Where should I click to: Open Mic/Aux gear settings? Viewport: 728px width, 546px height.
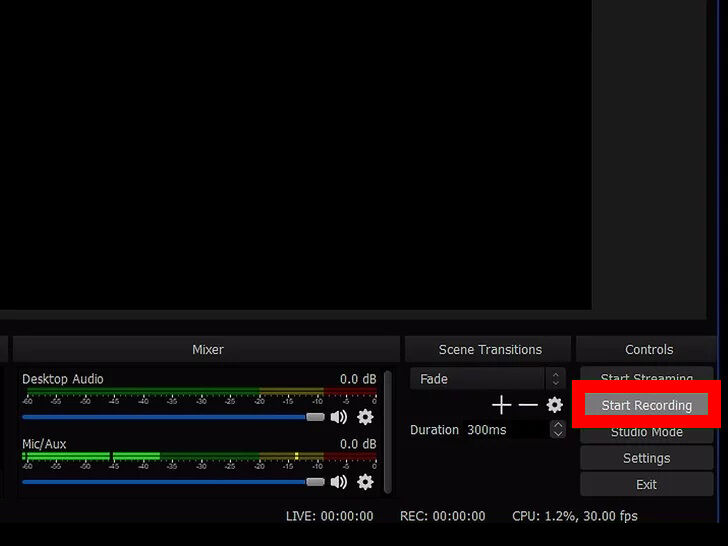tap(365, 482)
